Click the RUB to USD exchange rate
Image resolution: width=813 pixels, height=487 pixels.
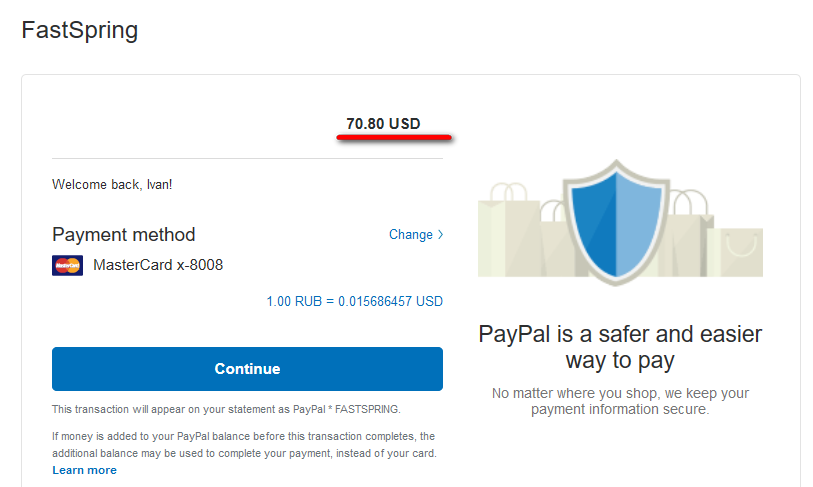click(355, 301)
